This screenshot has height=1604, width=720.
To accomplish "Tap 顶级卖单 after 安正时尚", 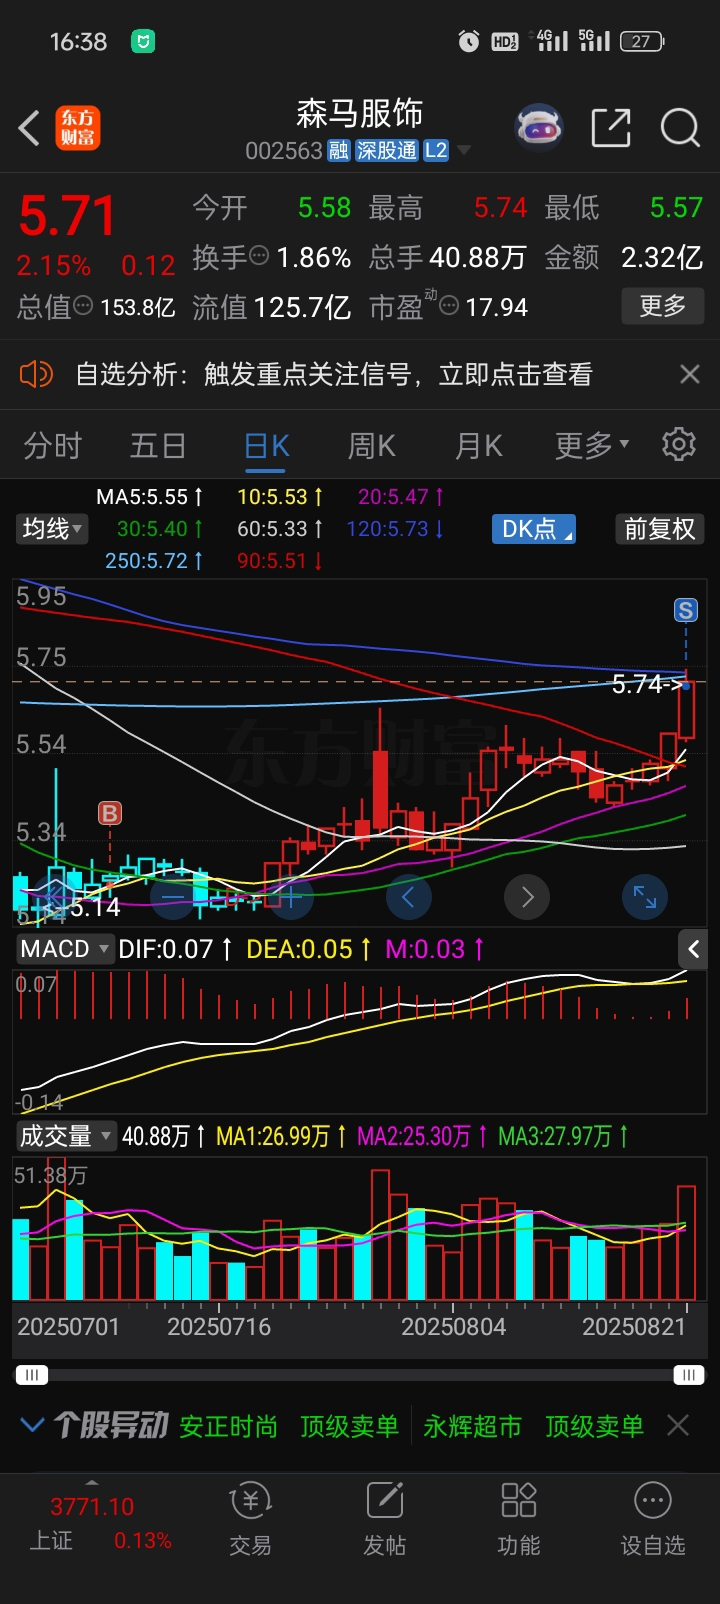I will [x=350, y=1426].
